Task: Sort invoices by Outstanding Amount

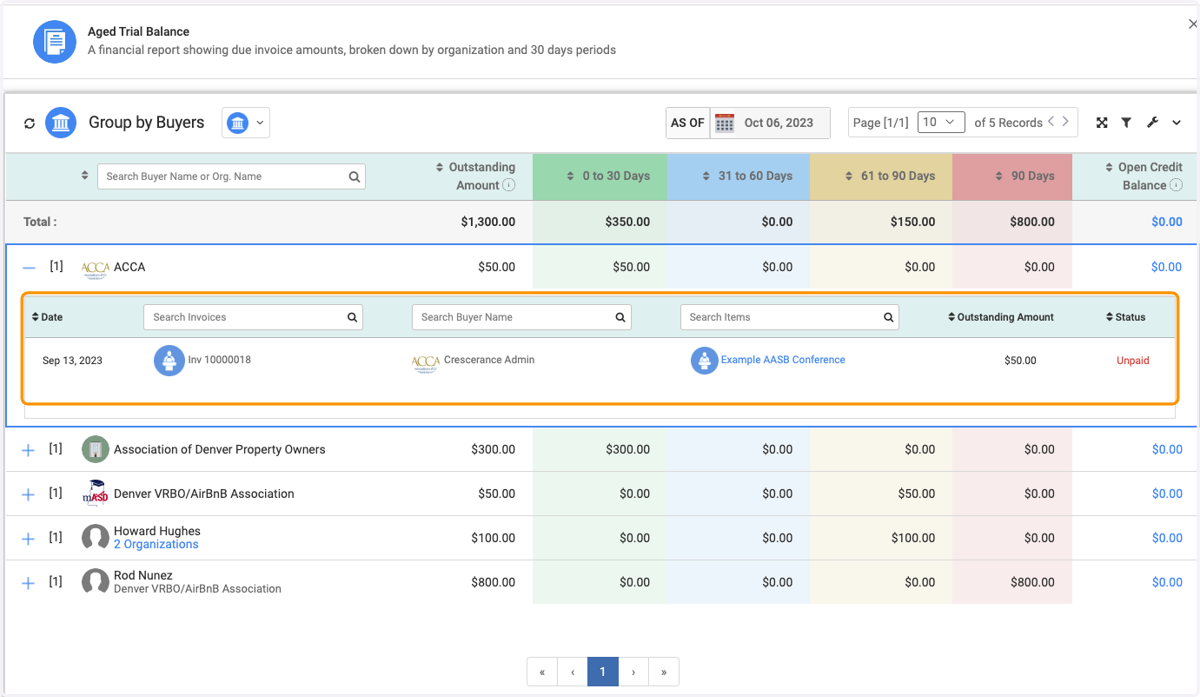Action: (x=1001, y=317)
